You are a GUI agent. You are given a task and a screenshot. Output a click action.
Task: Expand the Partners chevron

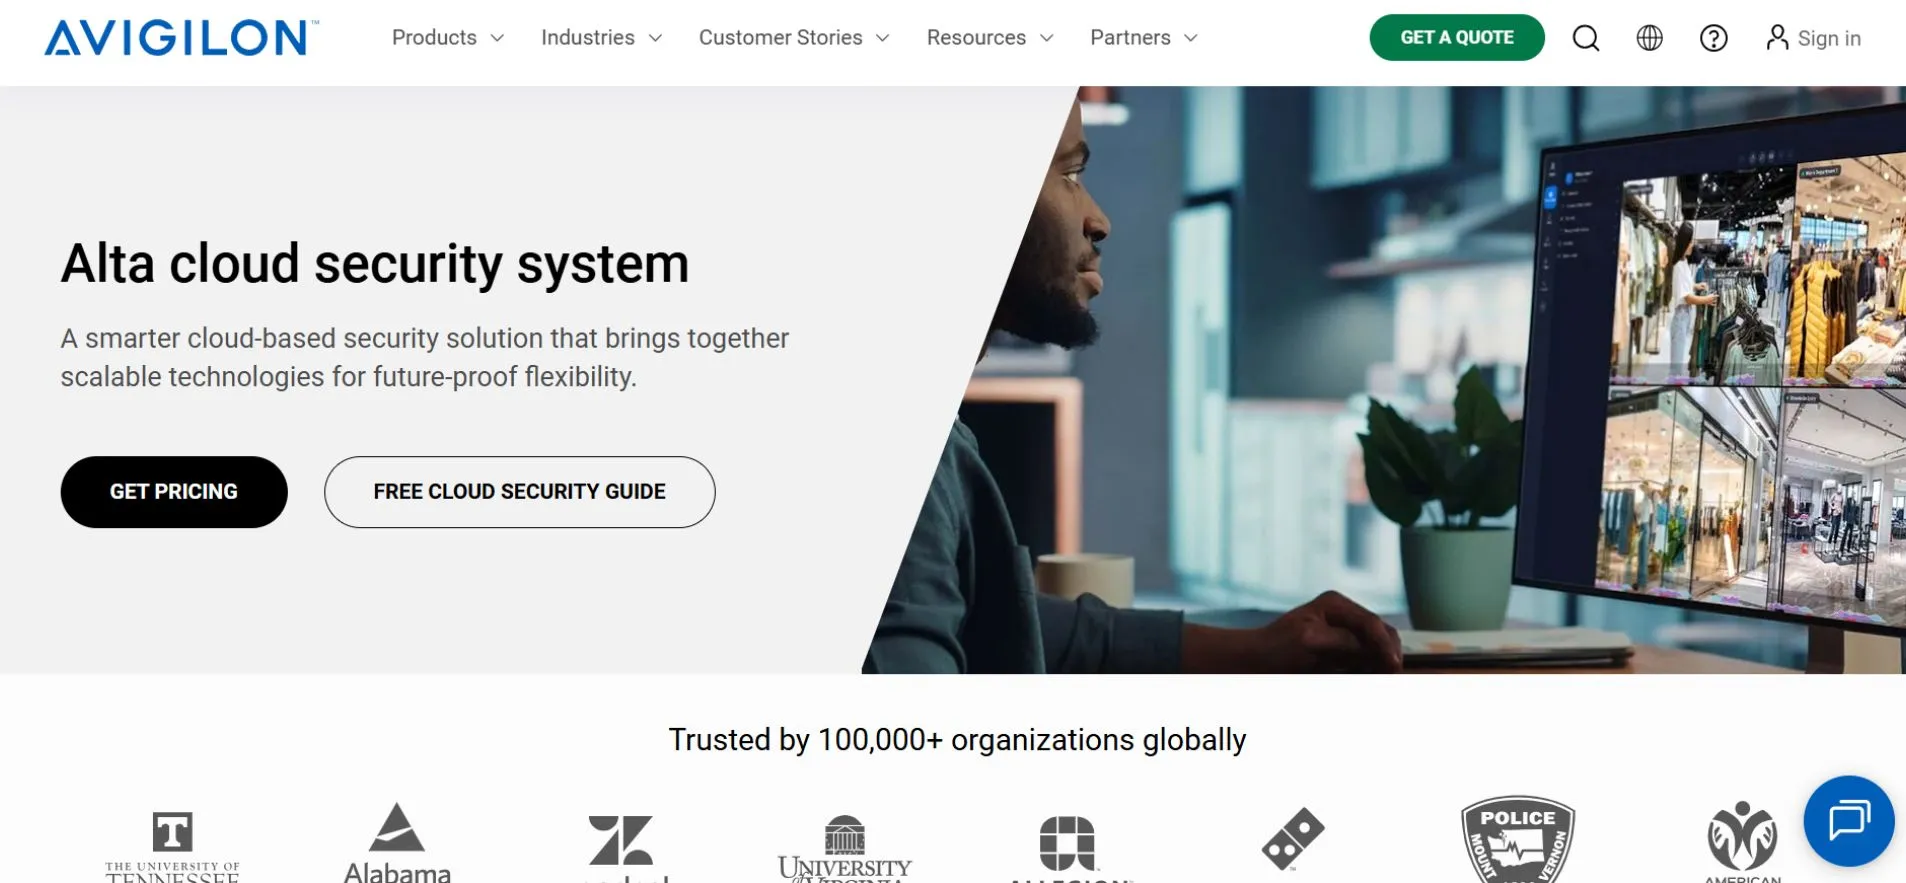1191,38
